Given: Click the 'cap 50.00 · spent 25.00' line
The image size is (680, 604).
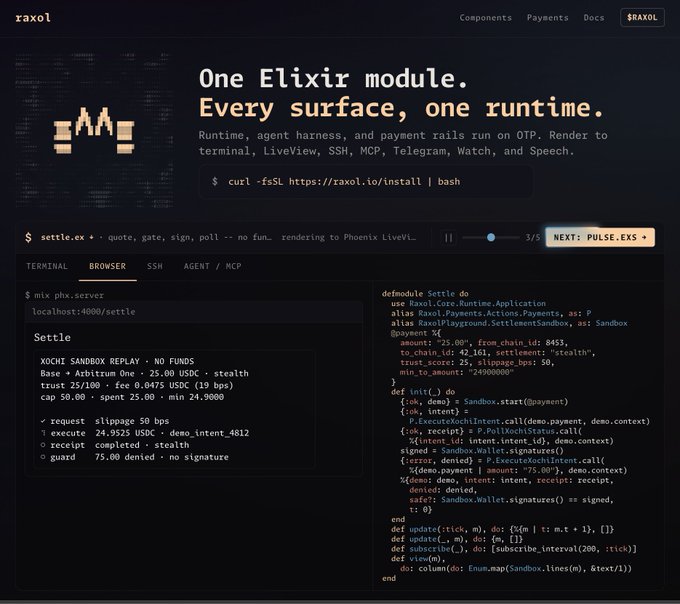Looking at the screenshot, I should (132, 397).
